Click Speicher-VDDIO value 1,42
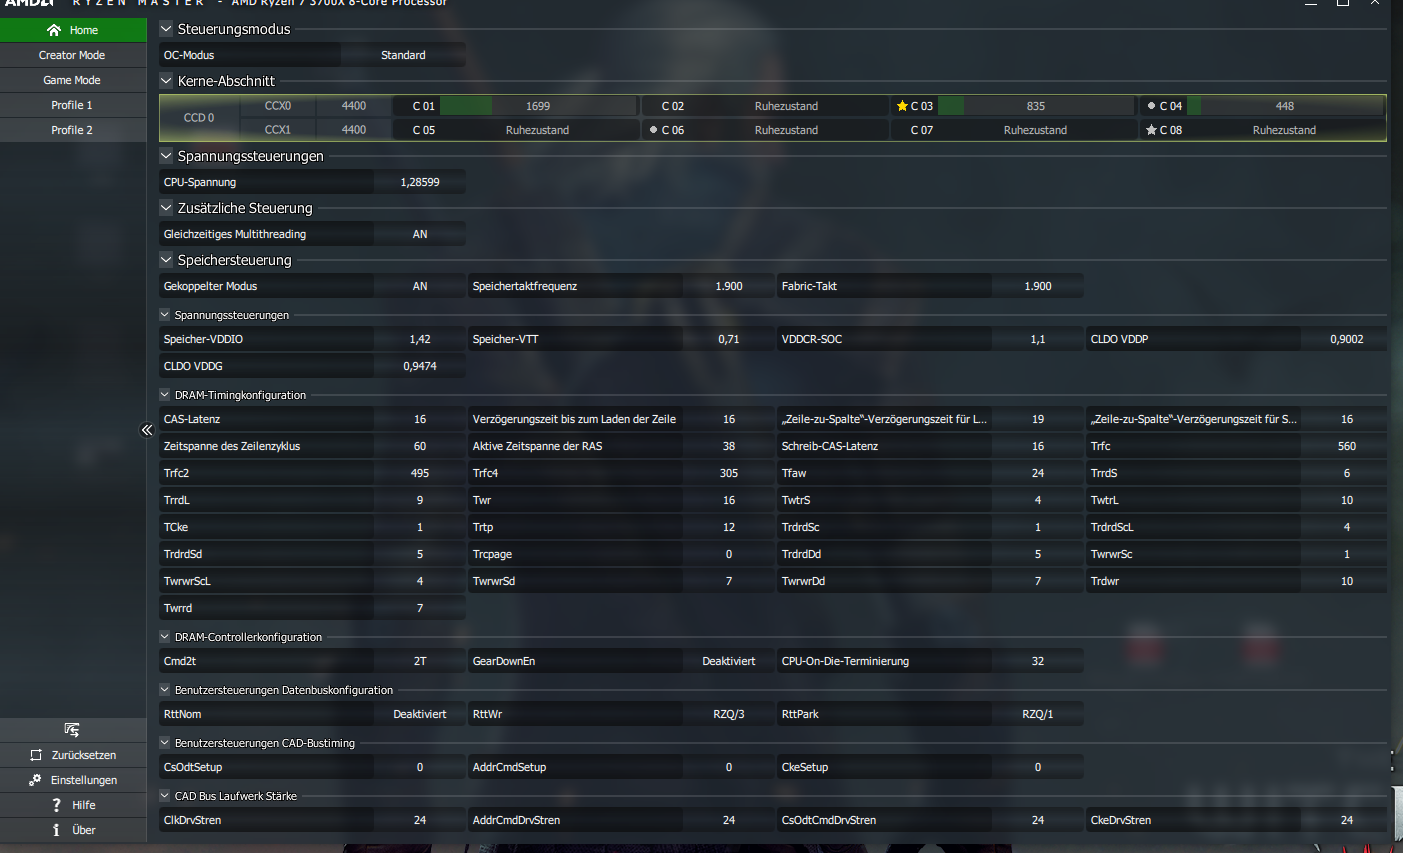This screenshot has height=853, width=1403. 420,339
